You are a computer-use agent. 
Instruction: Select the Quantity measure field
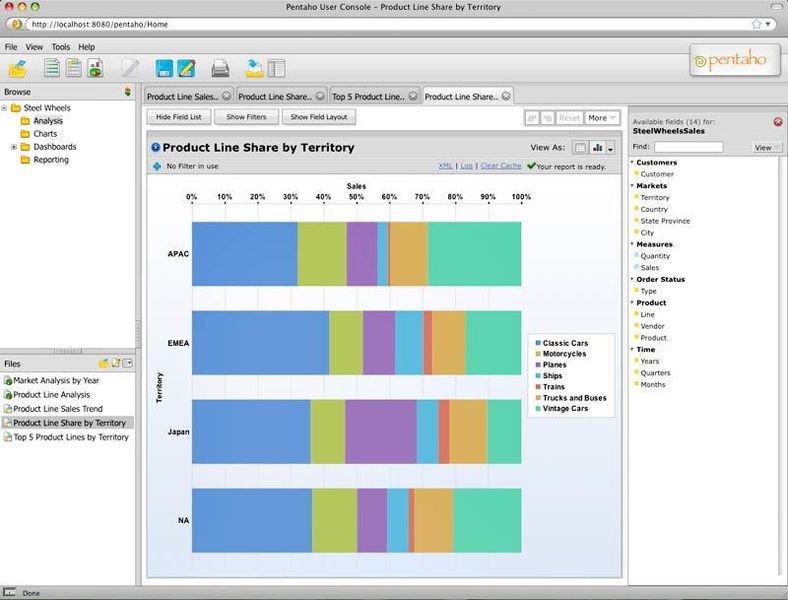click(655, 256)
